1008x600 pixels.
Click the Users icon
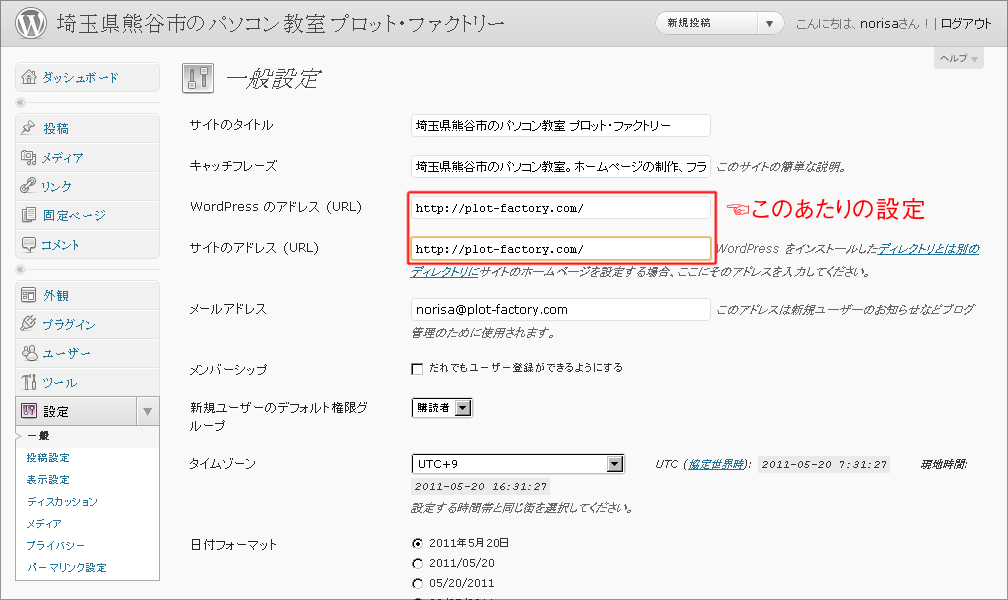pos(30,352)
